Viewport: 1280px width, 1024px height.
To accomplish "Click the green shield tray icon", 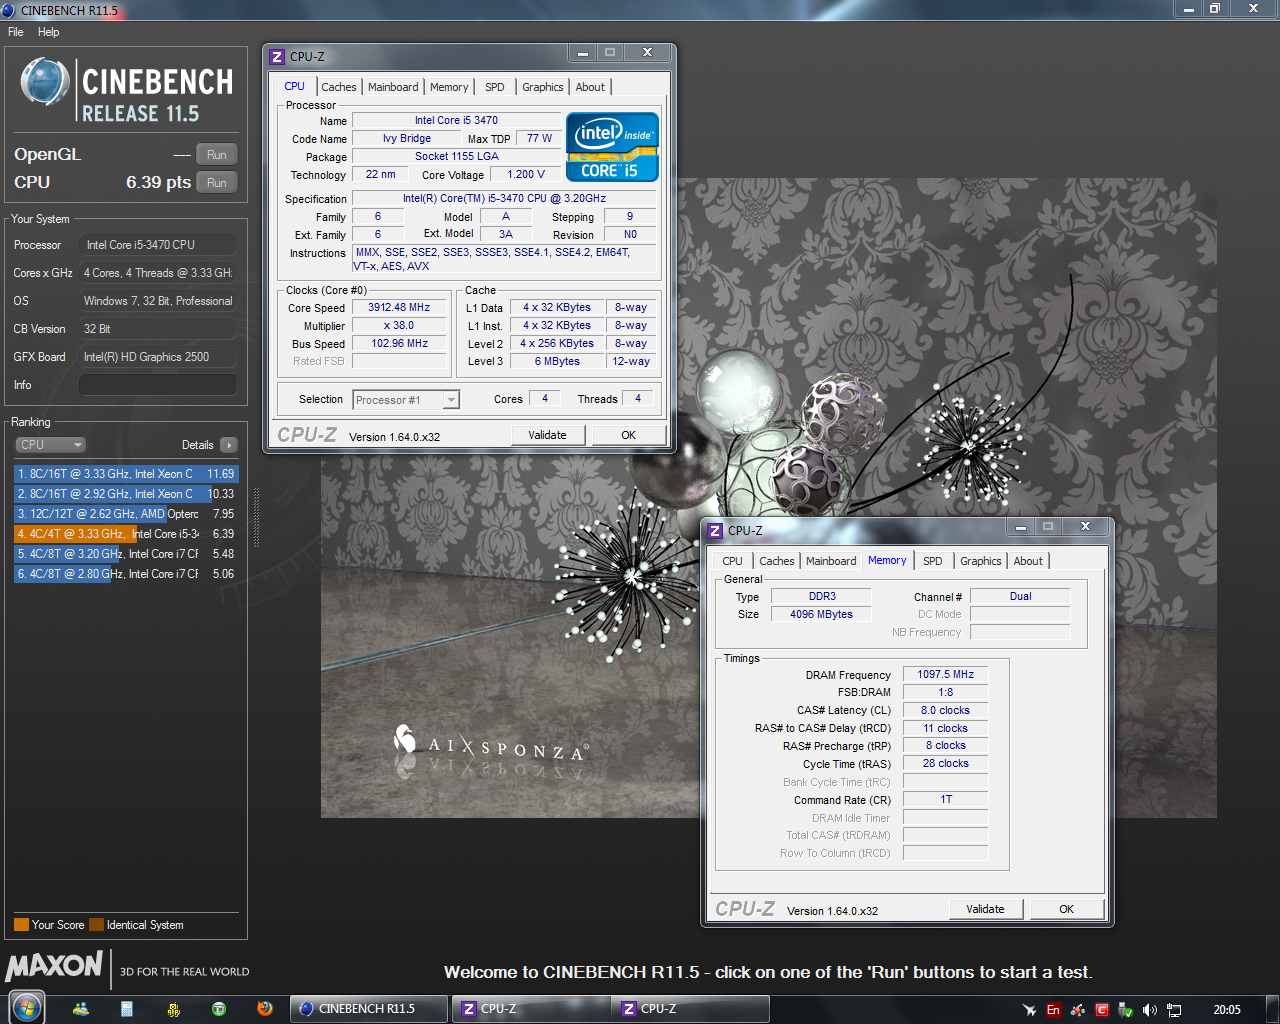I will tap(1126, 1010).
